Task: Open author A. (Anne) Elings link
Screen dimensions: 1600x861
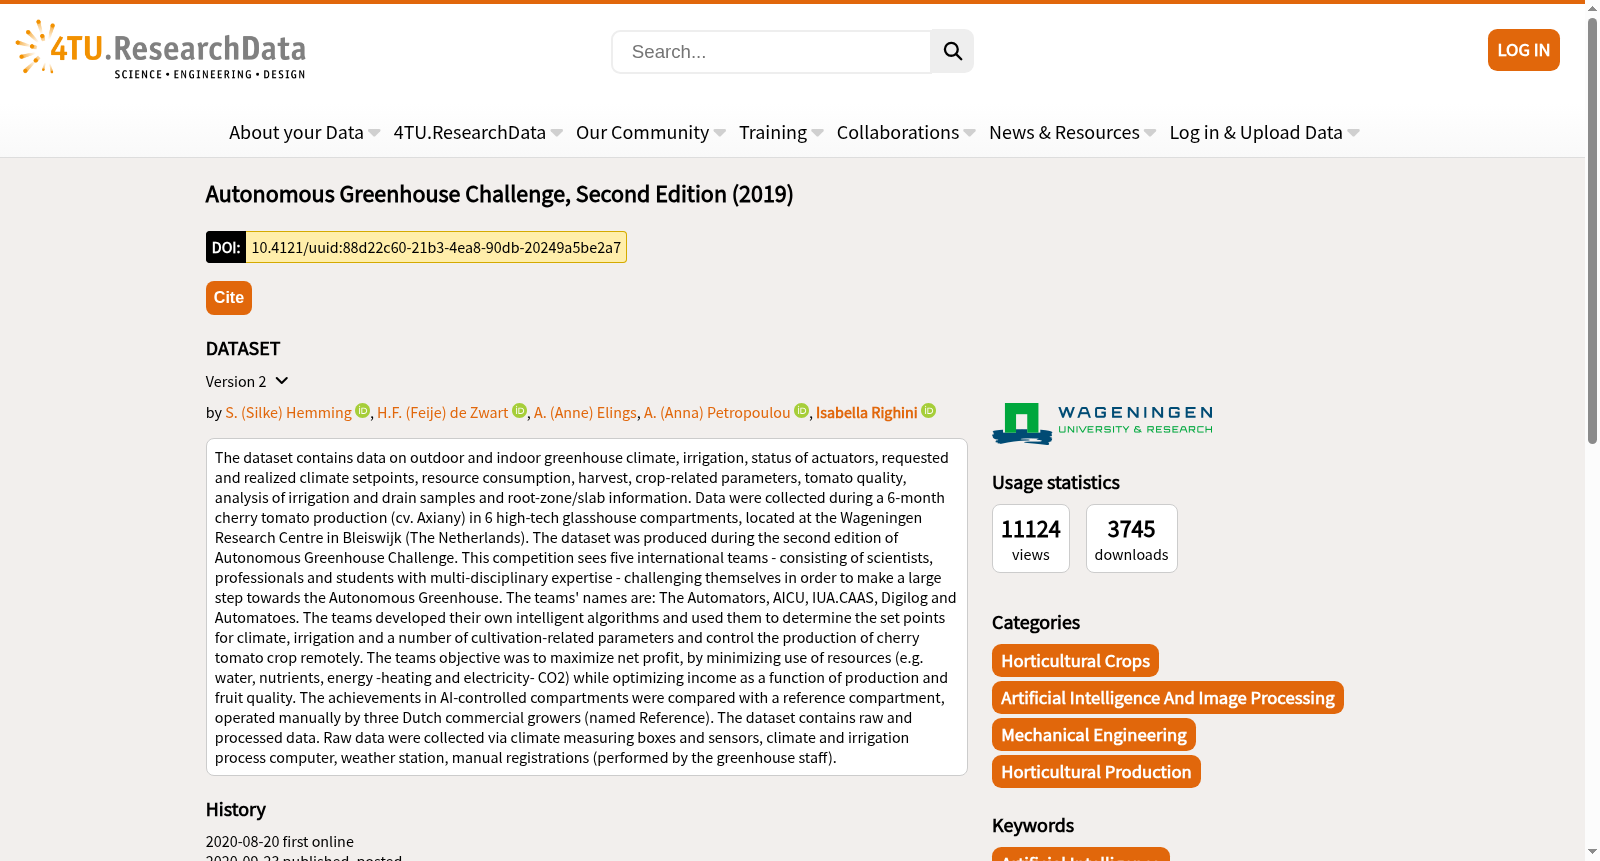Action: coord(585,413)
